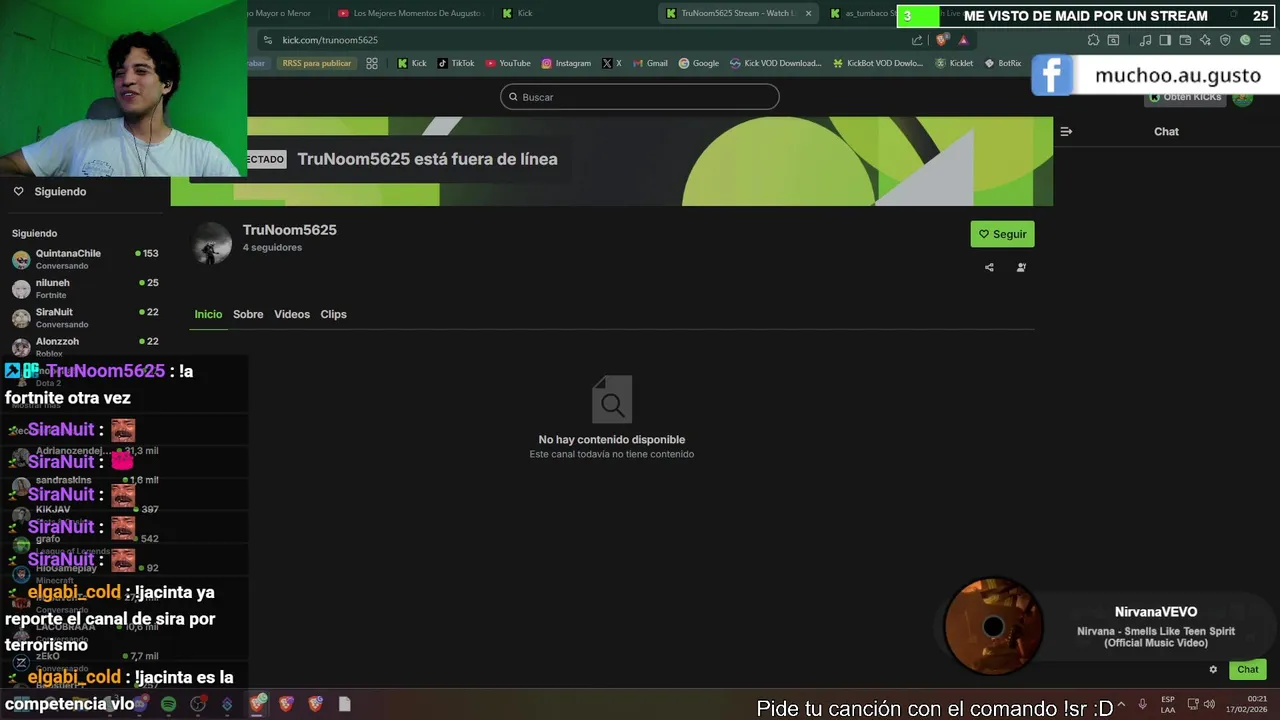Open the Videos channel tab
The width and height of the screenshot is (1280, 720).
[x=292, y=314]
